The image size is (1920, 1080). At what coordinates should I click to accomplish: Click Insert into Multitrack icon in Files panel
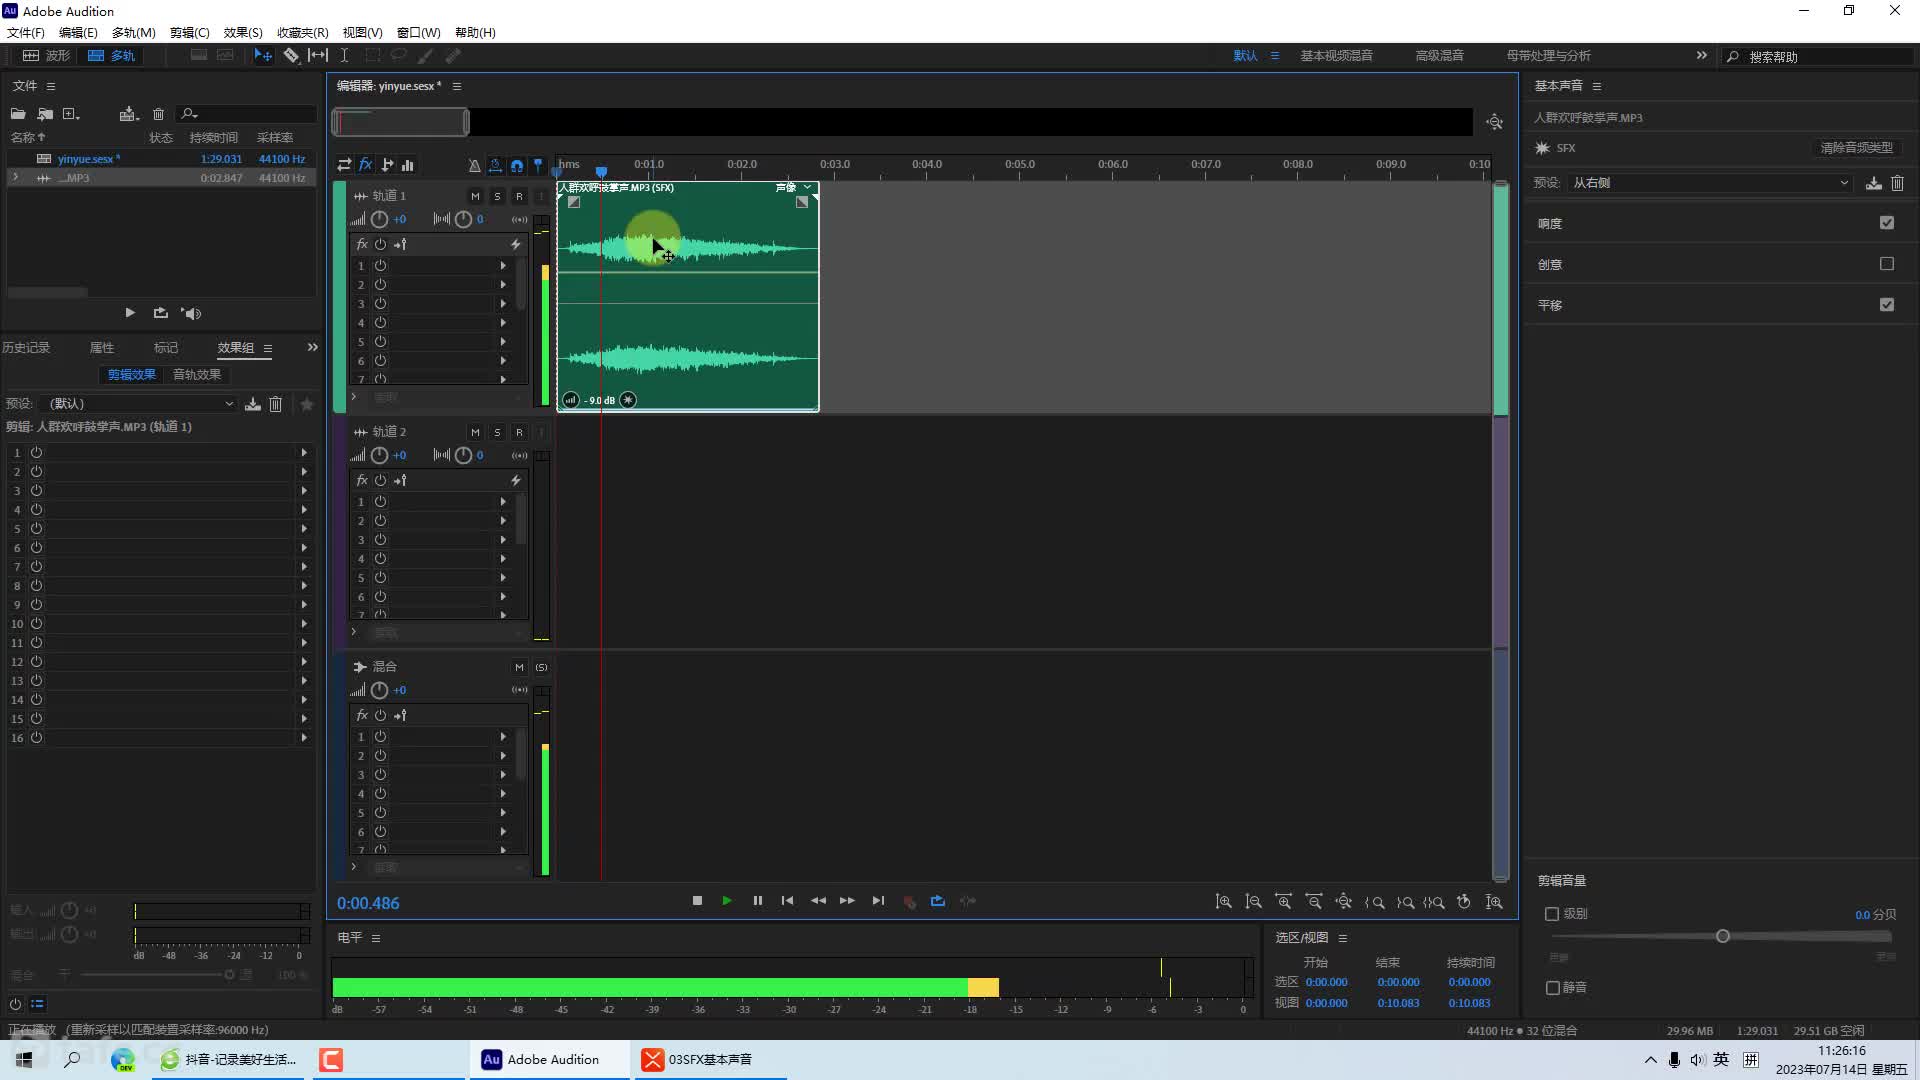pyautogui.click(x=128, y=114)
